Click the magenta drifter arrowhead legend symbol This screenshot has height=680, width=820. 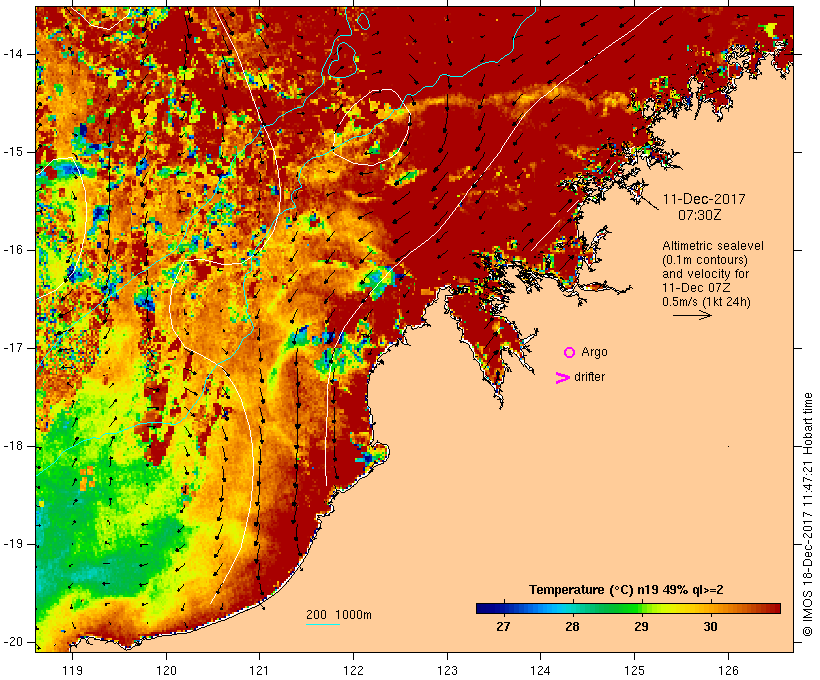(x=562, y=378)
